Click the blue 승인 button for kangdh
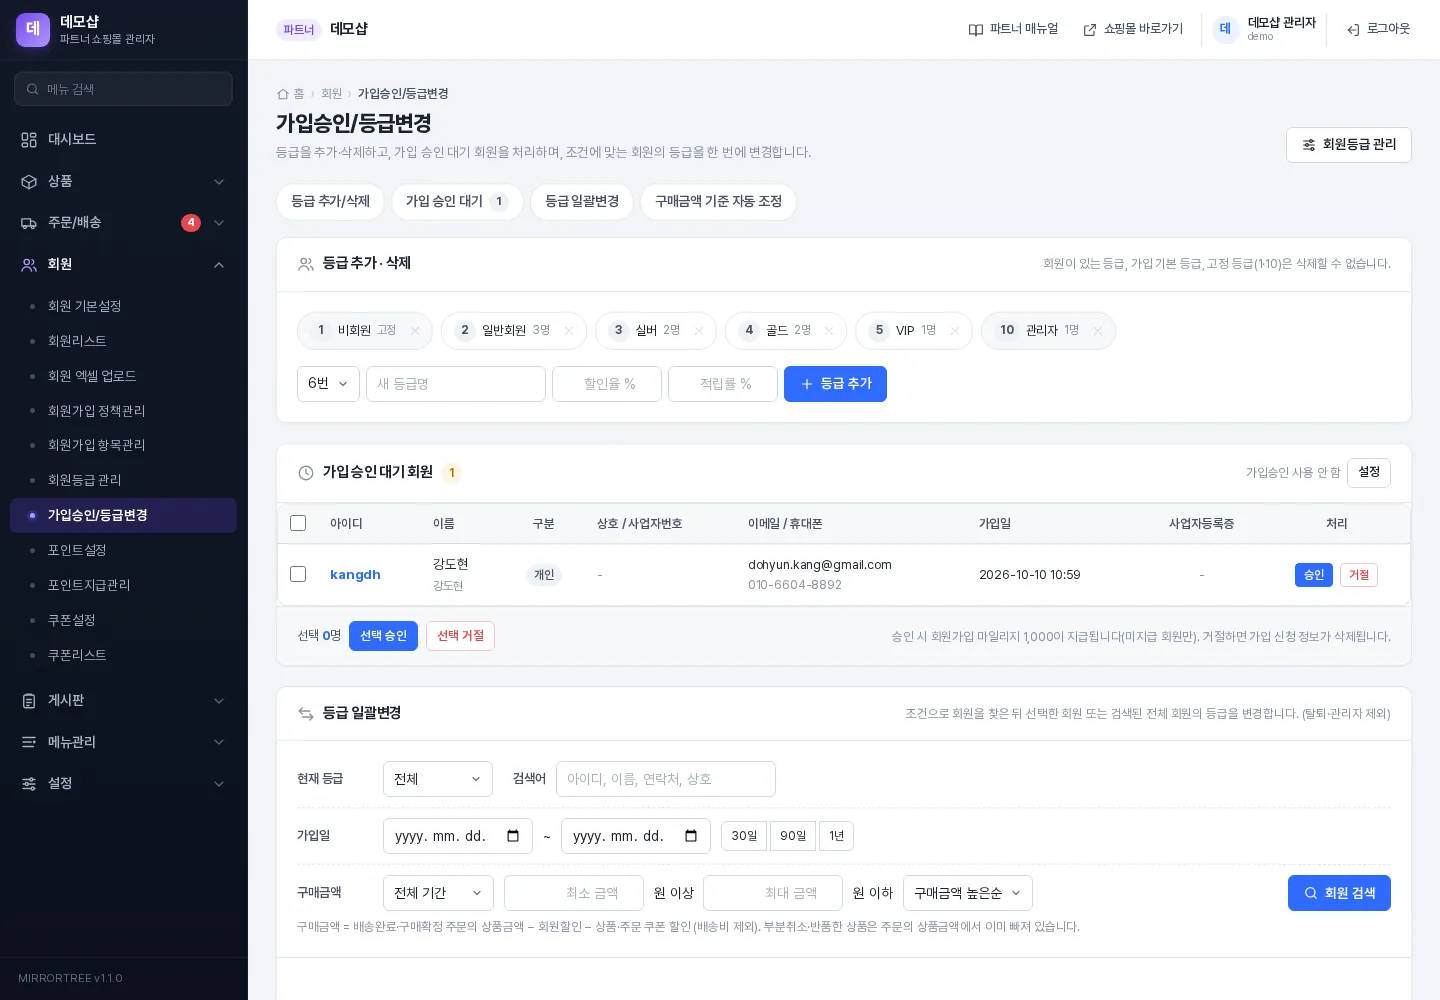The width and height of the screenshot is (1440, 1000). click(x=1314, y=575)
